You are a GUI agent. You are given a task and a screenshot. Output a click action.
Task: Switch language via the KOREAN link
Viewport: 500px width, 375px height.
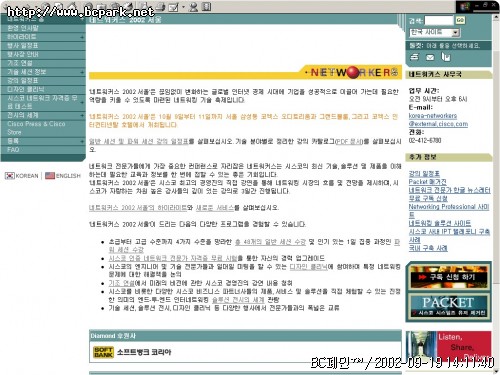pos(27,176)
